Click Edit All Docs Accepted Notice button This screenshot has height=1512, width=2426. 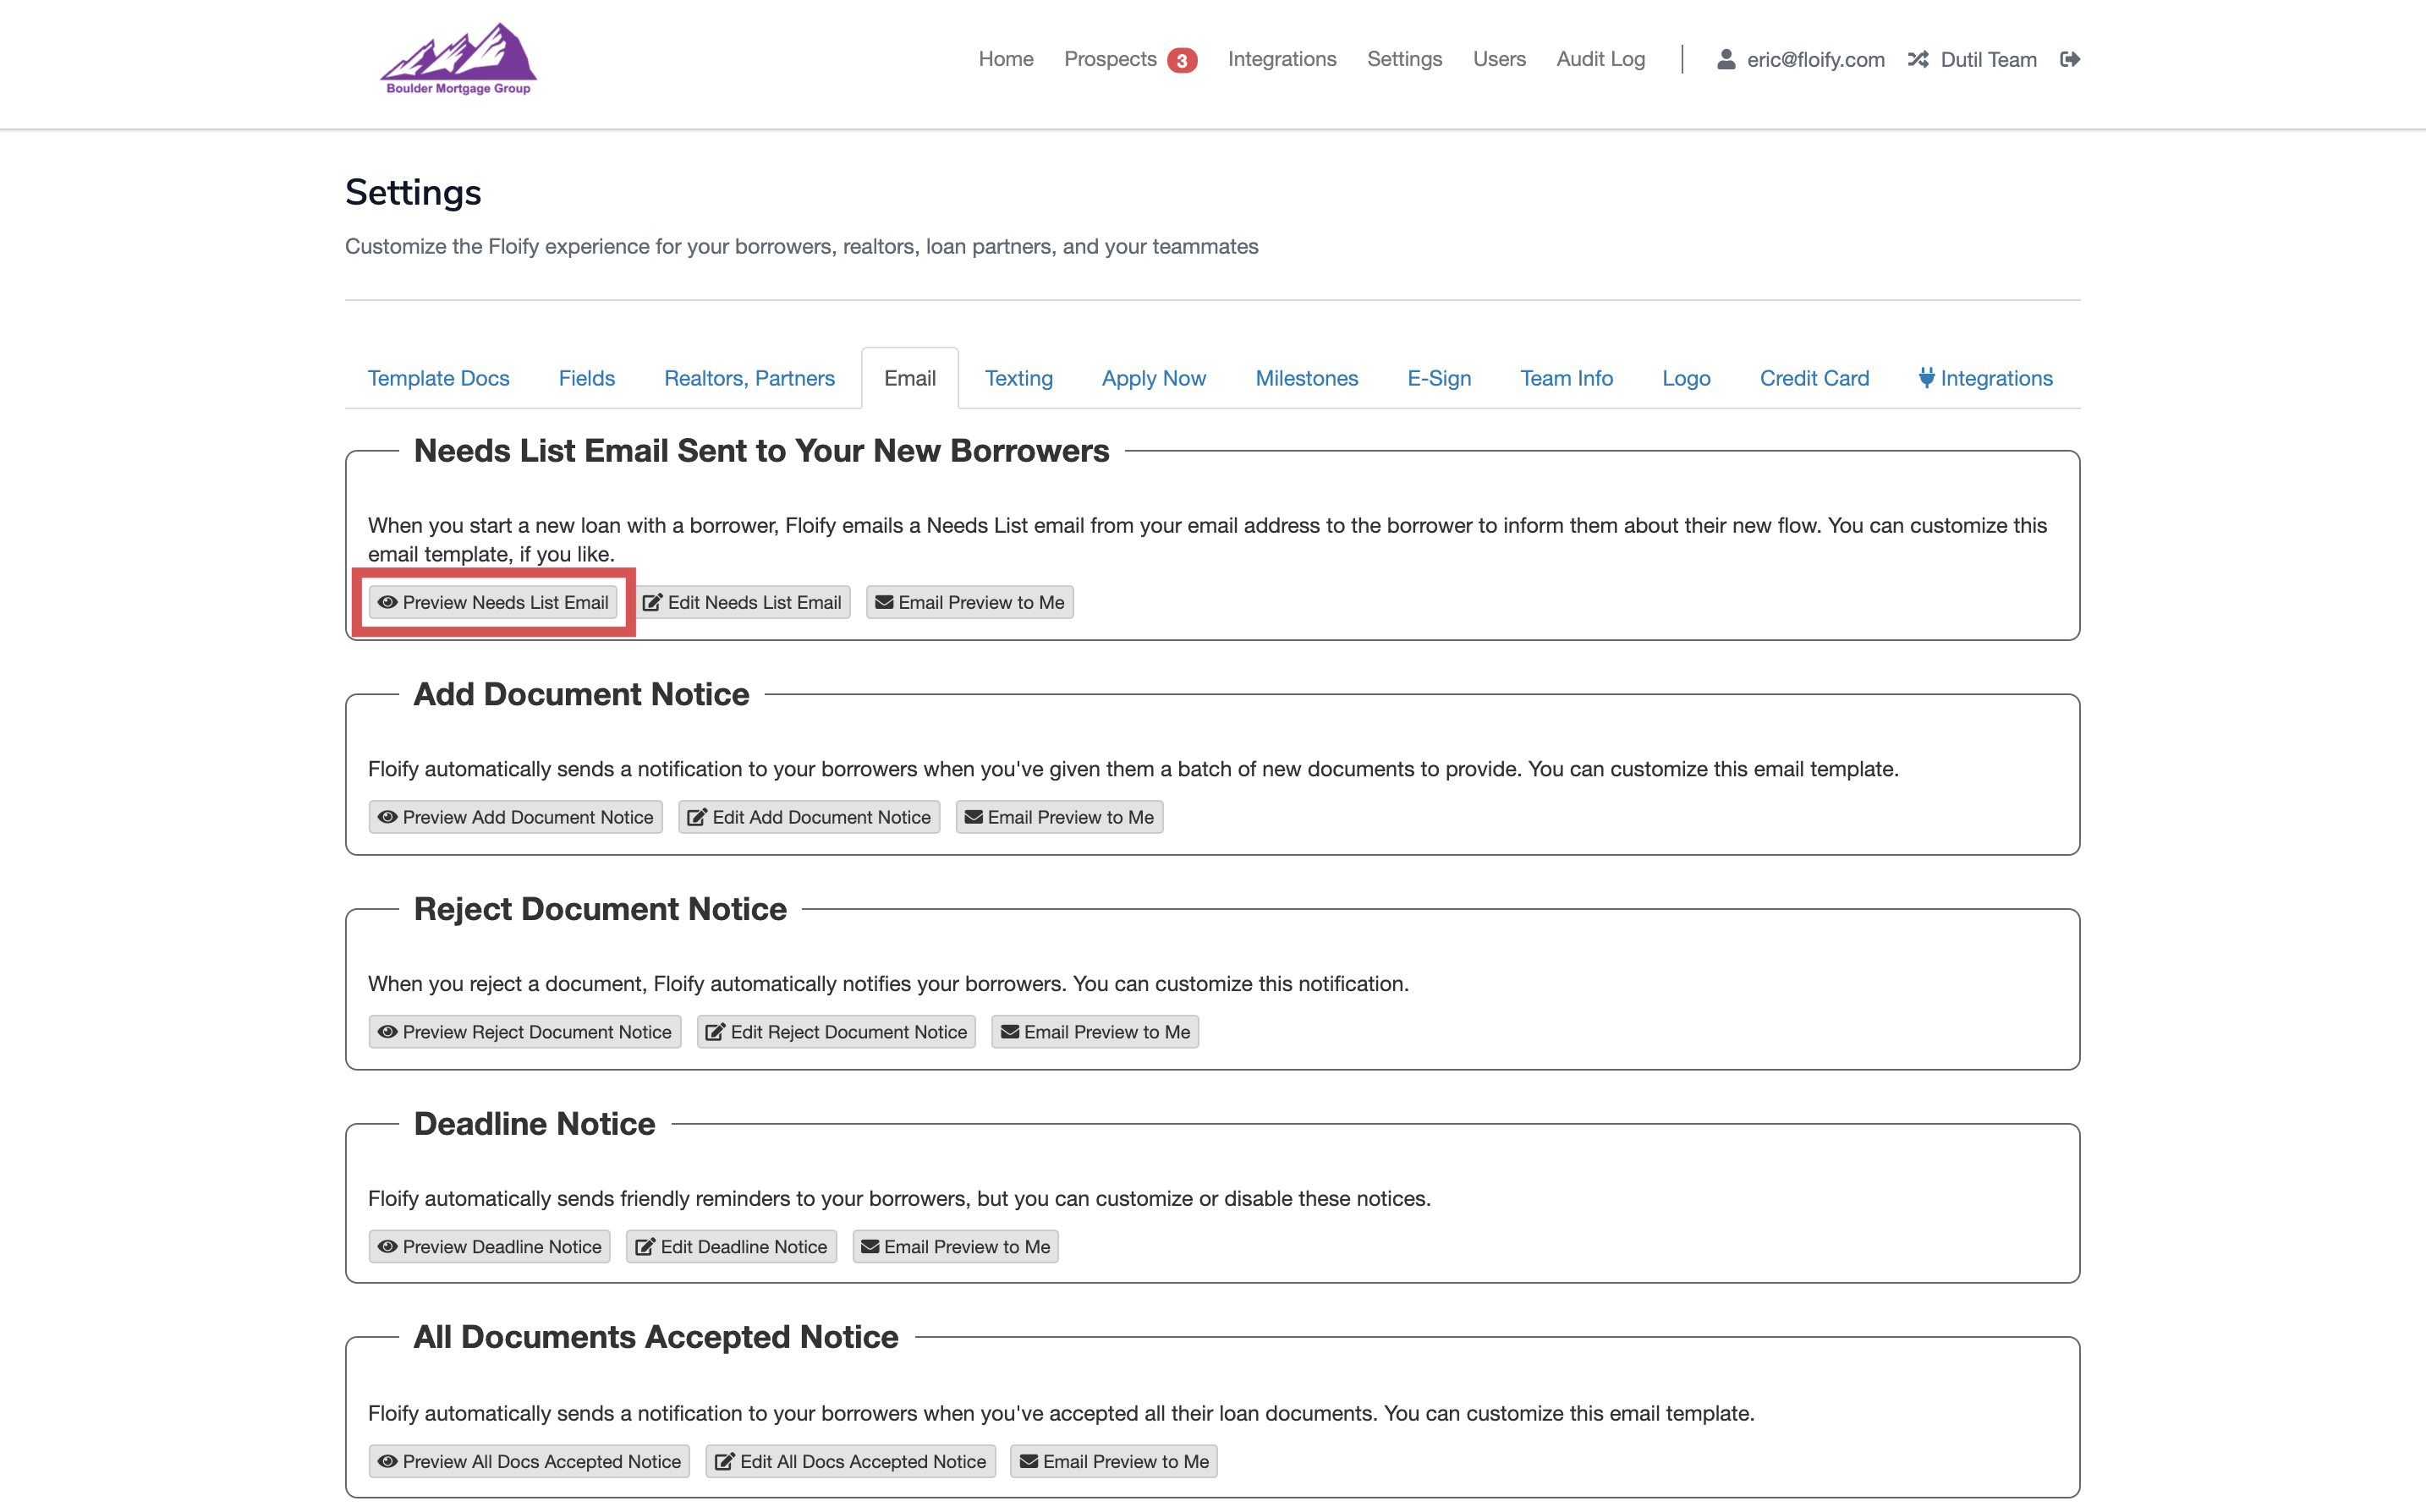tap(850, 1462)
